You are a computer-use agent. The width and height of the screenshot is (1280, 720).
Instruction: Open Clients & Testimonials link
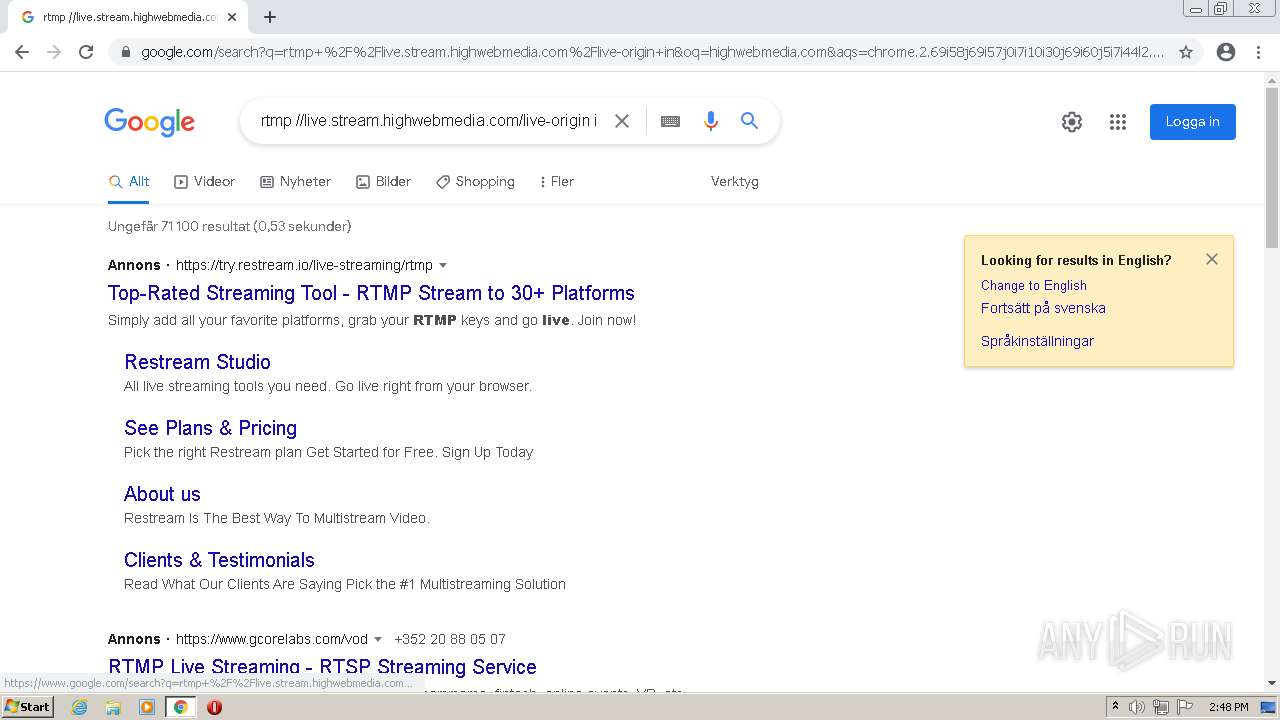(x=219, y=560)
